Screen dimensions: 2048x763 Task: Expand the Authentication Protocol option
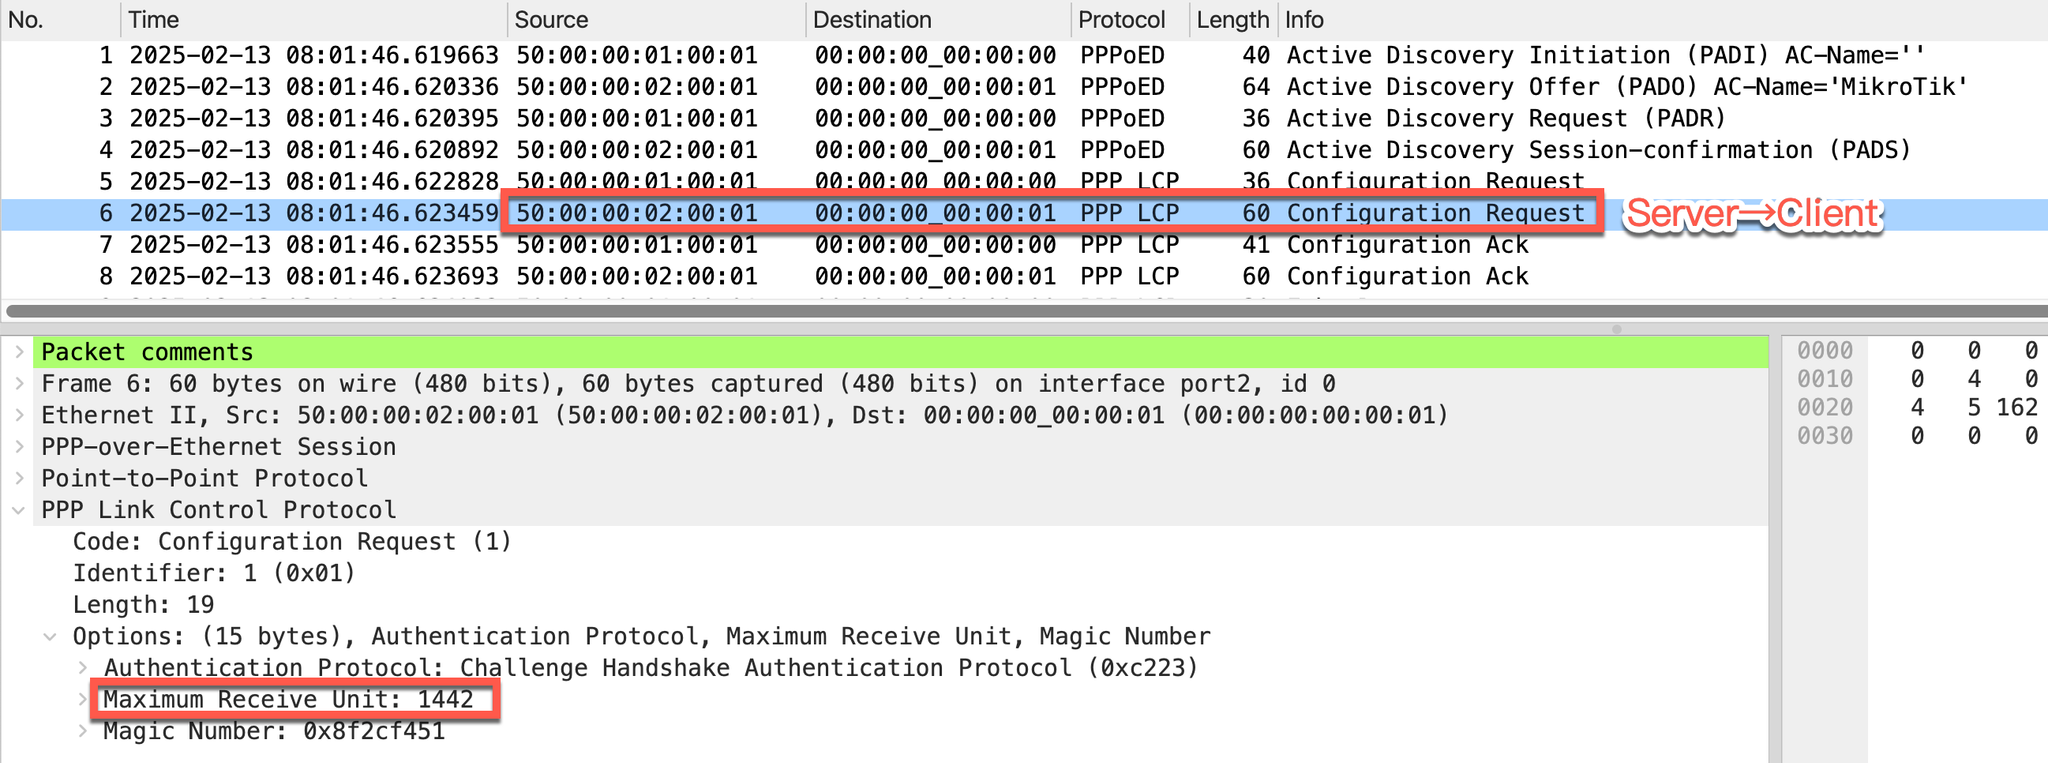(x=84, y=668)
